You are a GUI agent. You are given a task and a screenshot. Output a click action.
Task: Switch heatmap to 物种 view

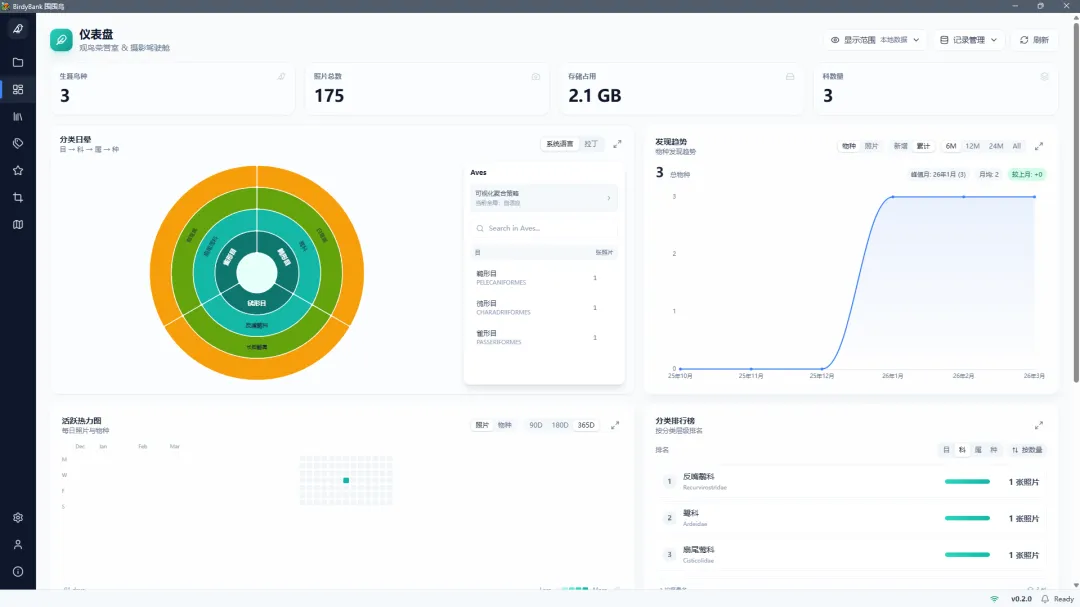[x=505, y=425]
